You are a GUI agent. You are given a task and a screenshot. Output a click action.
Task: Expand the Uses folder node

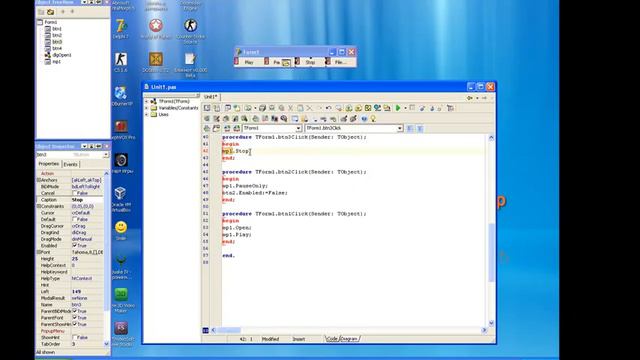pos(147,115)
